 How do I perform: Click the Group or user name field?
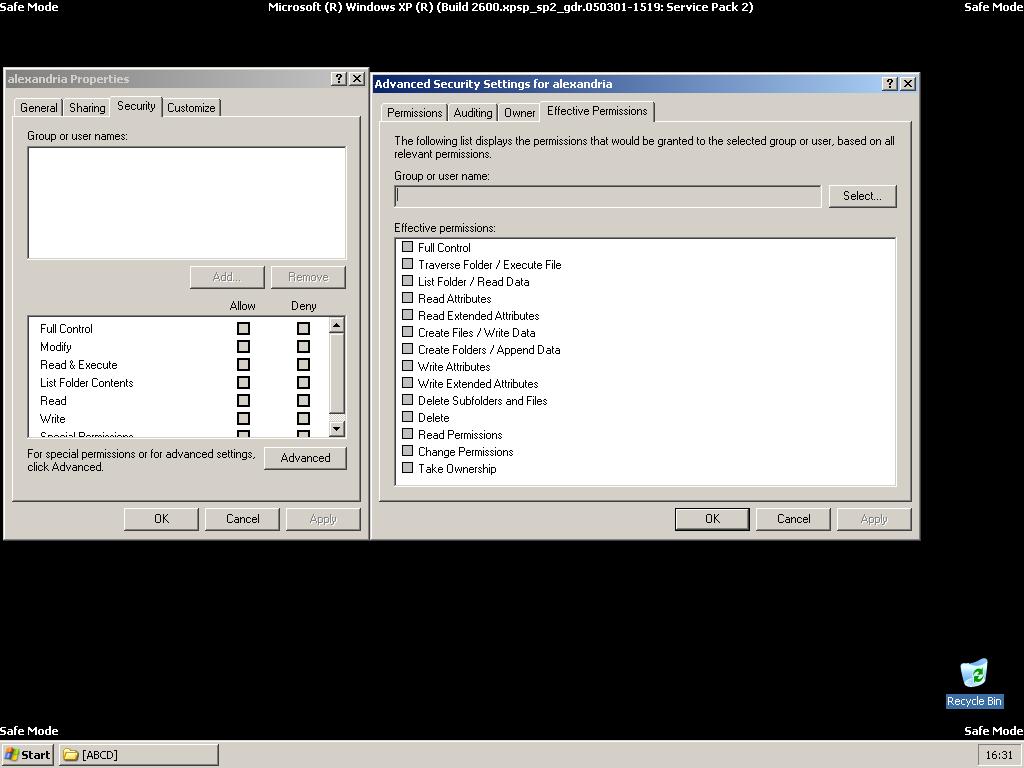(x=607, y=197)
